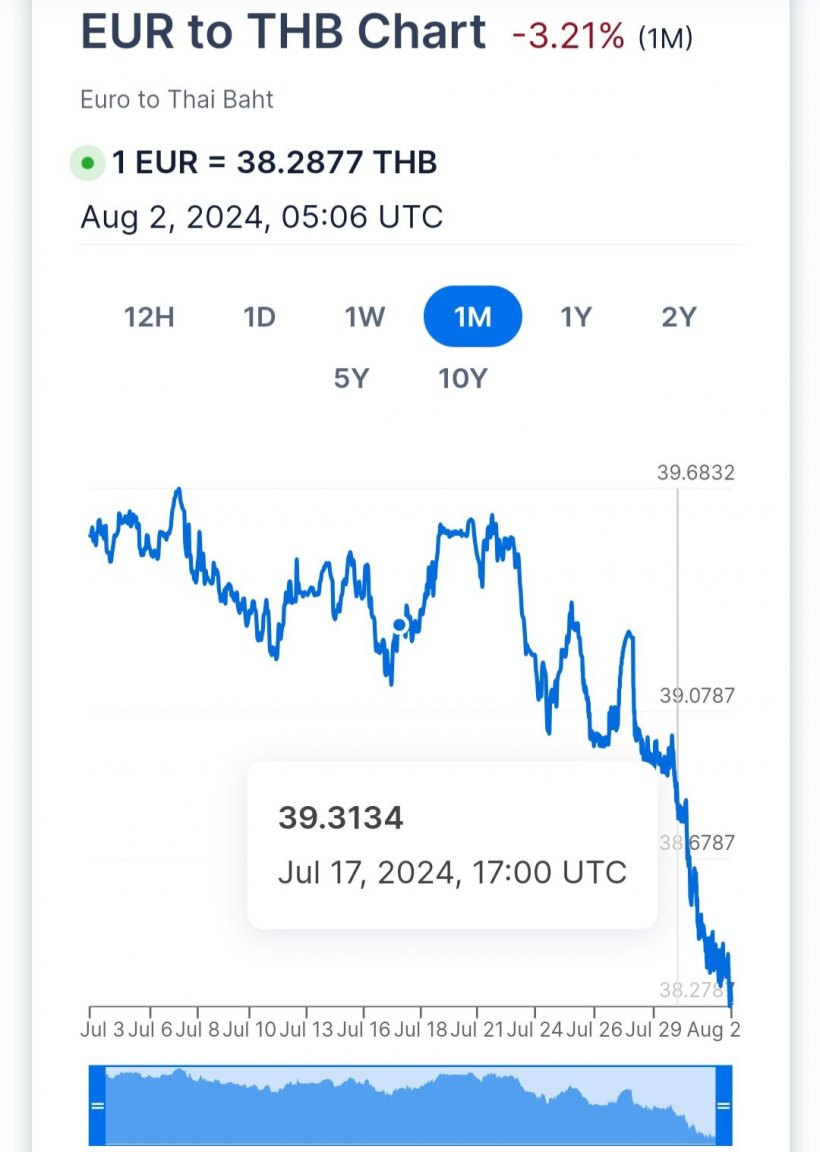
Task: Click the active 1M range button
Action: pyautogui.click(x=472, y=317)
